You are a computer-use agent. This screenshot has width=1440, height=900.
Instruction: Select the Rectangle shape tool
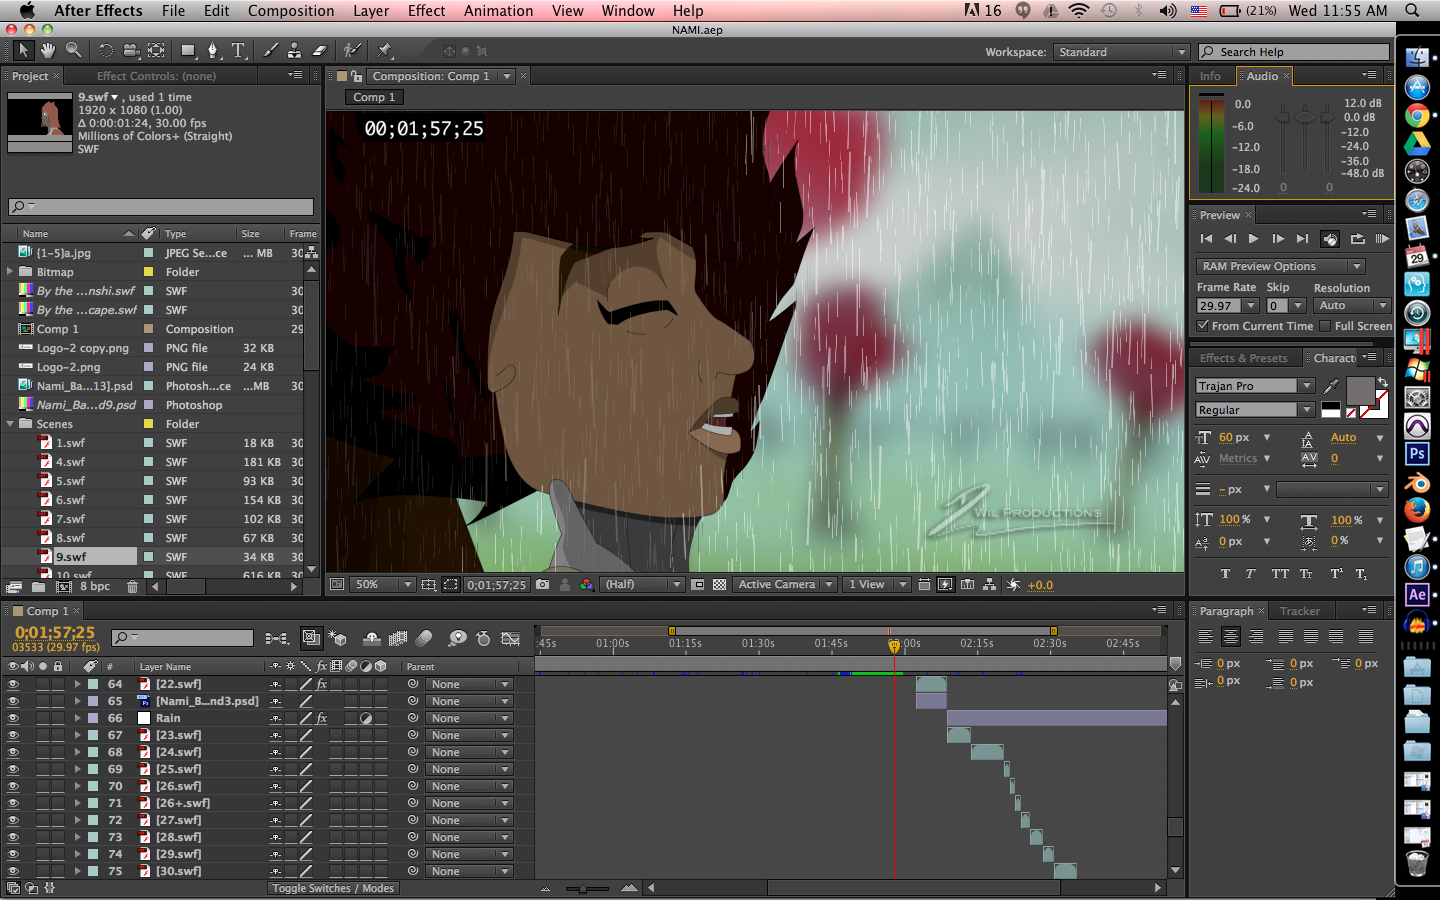(188, 50)
